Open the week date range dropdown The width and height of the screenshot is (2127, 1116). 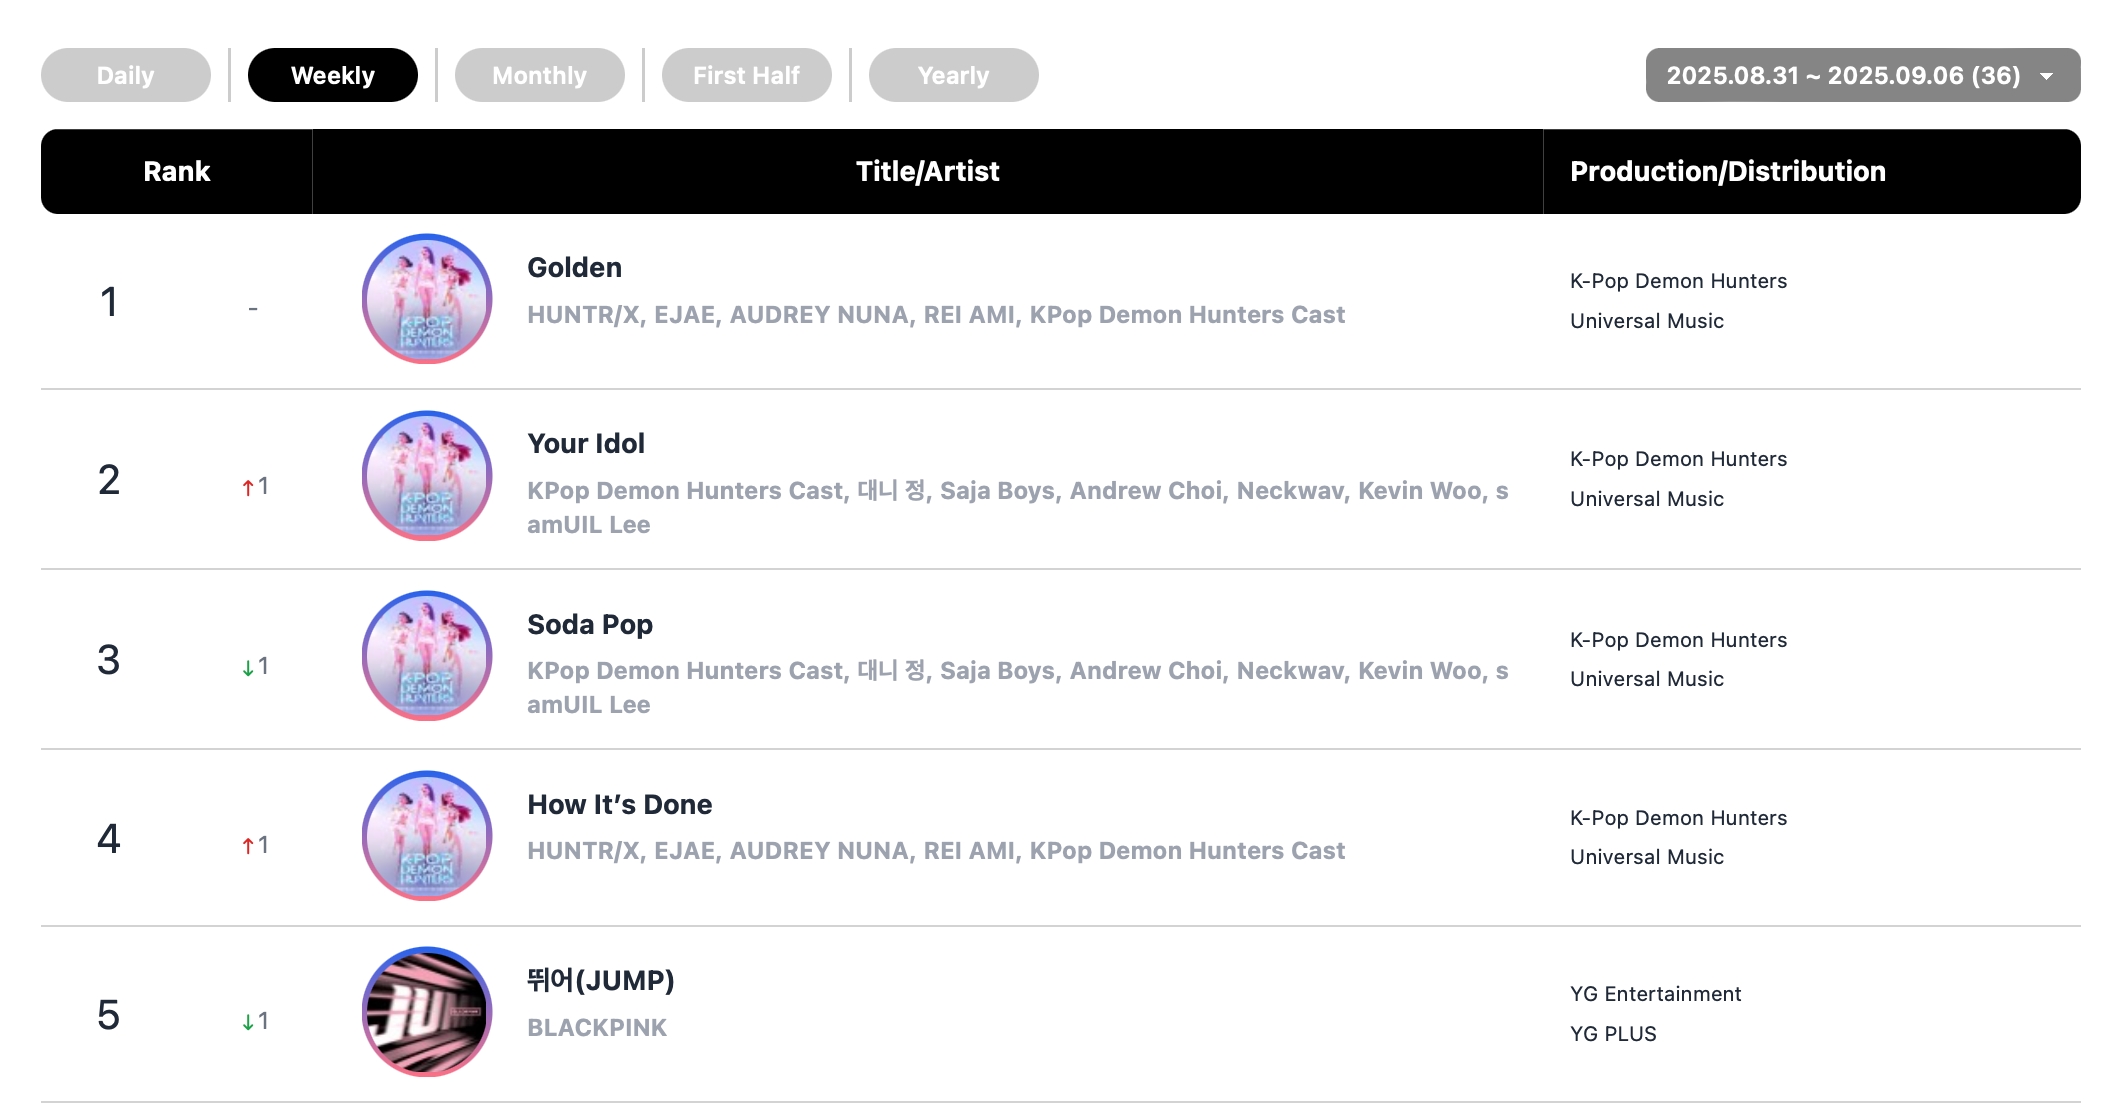point(1863,75)
